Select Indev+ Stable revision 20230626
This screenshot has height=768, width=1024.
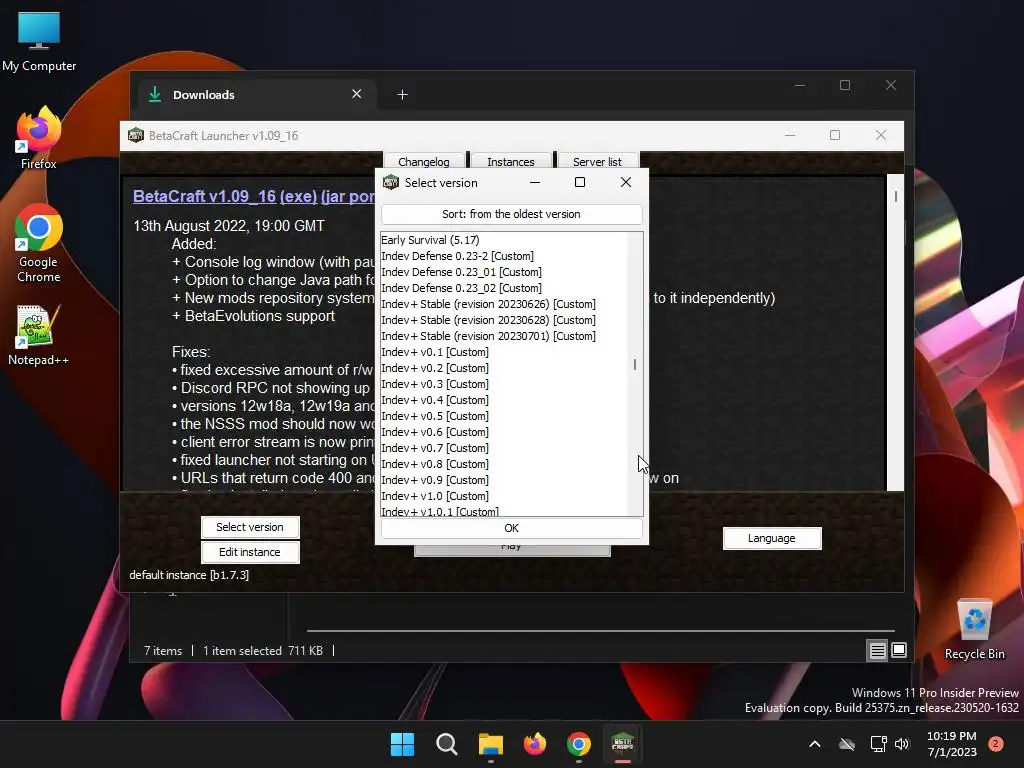pyautogui.click(x=504, y=304)
